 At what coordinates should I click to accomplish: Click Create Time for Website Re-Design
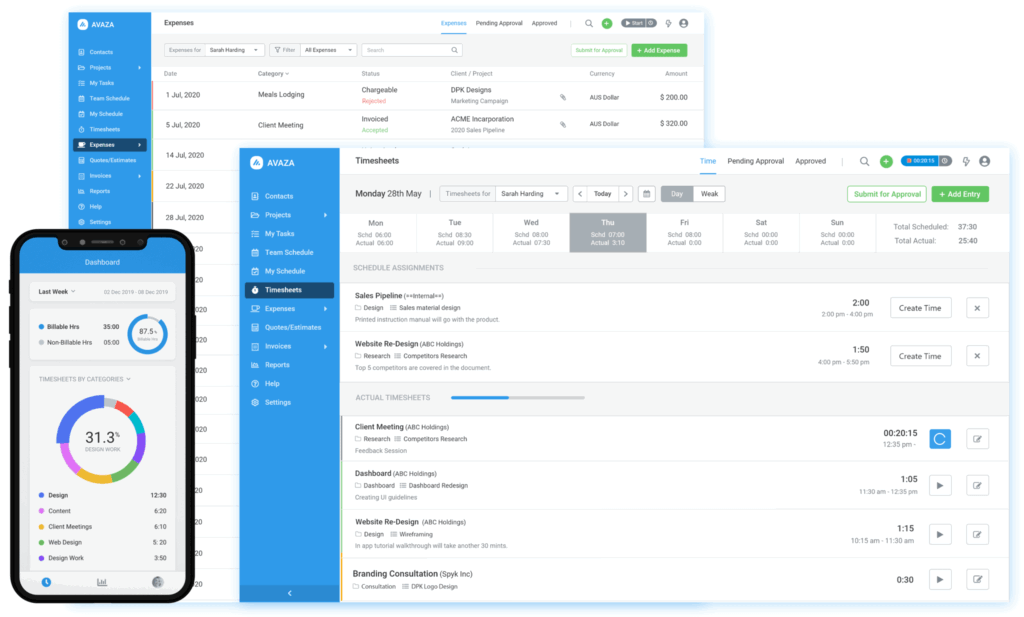[x=920, y=356]
